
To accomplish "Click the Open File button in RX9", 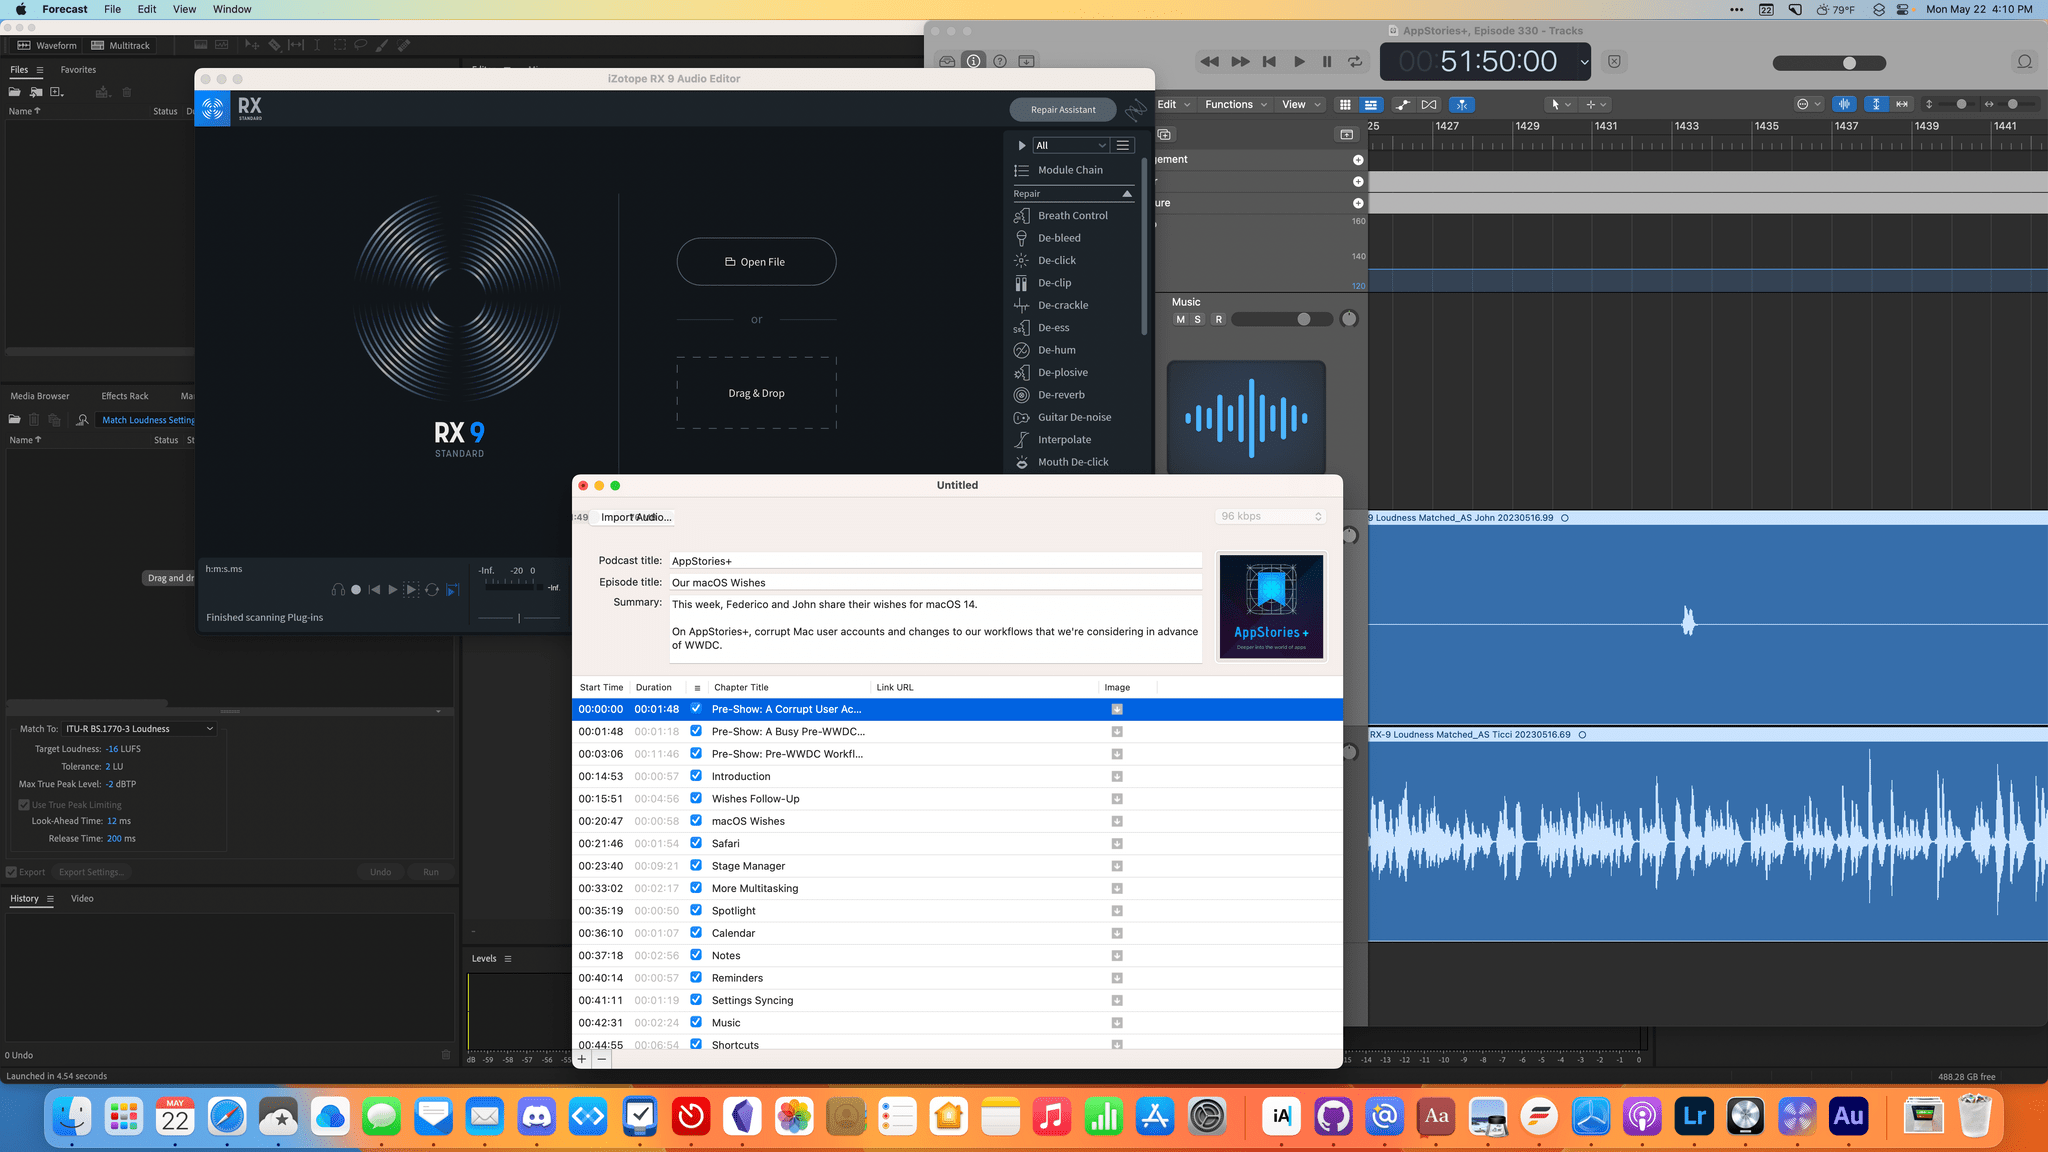I will pyautogui.click(x=755, y=262).
